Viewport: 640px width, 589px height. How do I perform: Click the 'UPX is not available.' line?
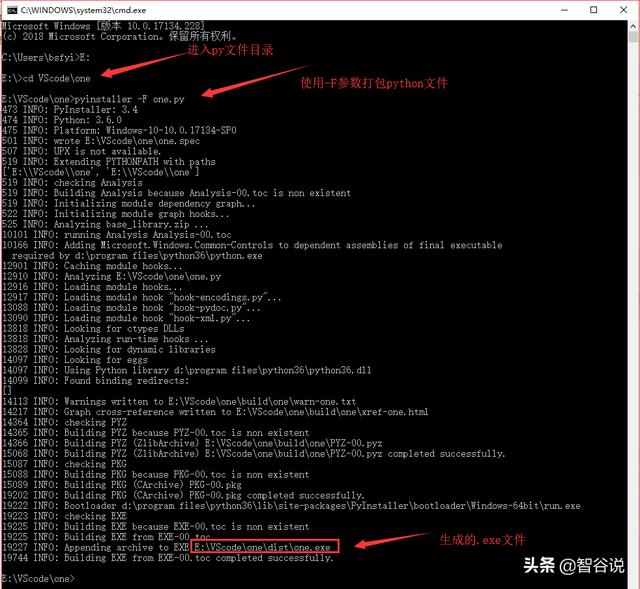[x=82, y=151]
